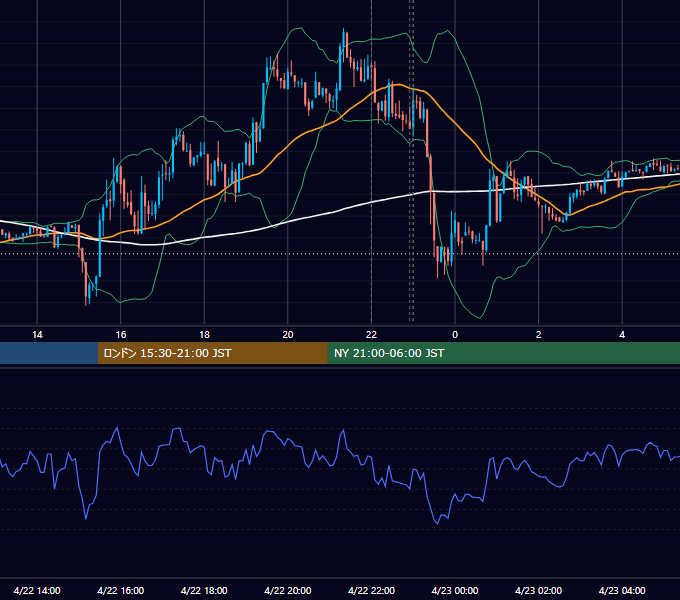
Task: Click the 4/22 16:00 time label
Action: coord(121,590)
